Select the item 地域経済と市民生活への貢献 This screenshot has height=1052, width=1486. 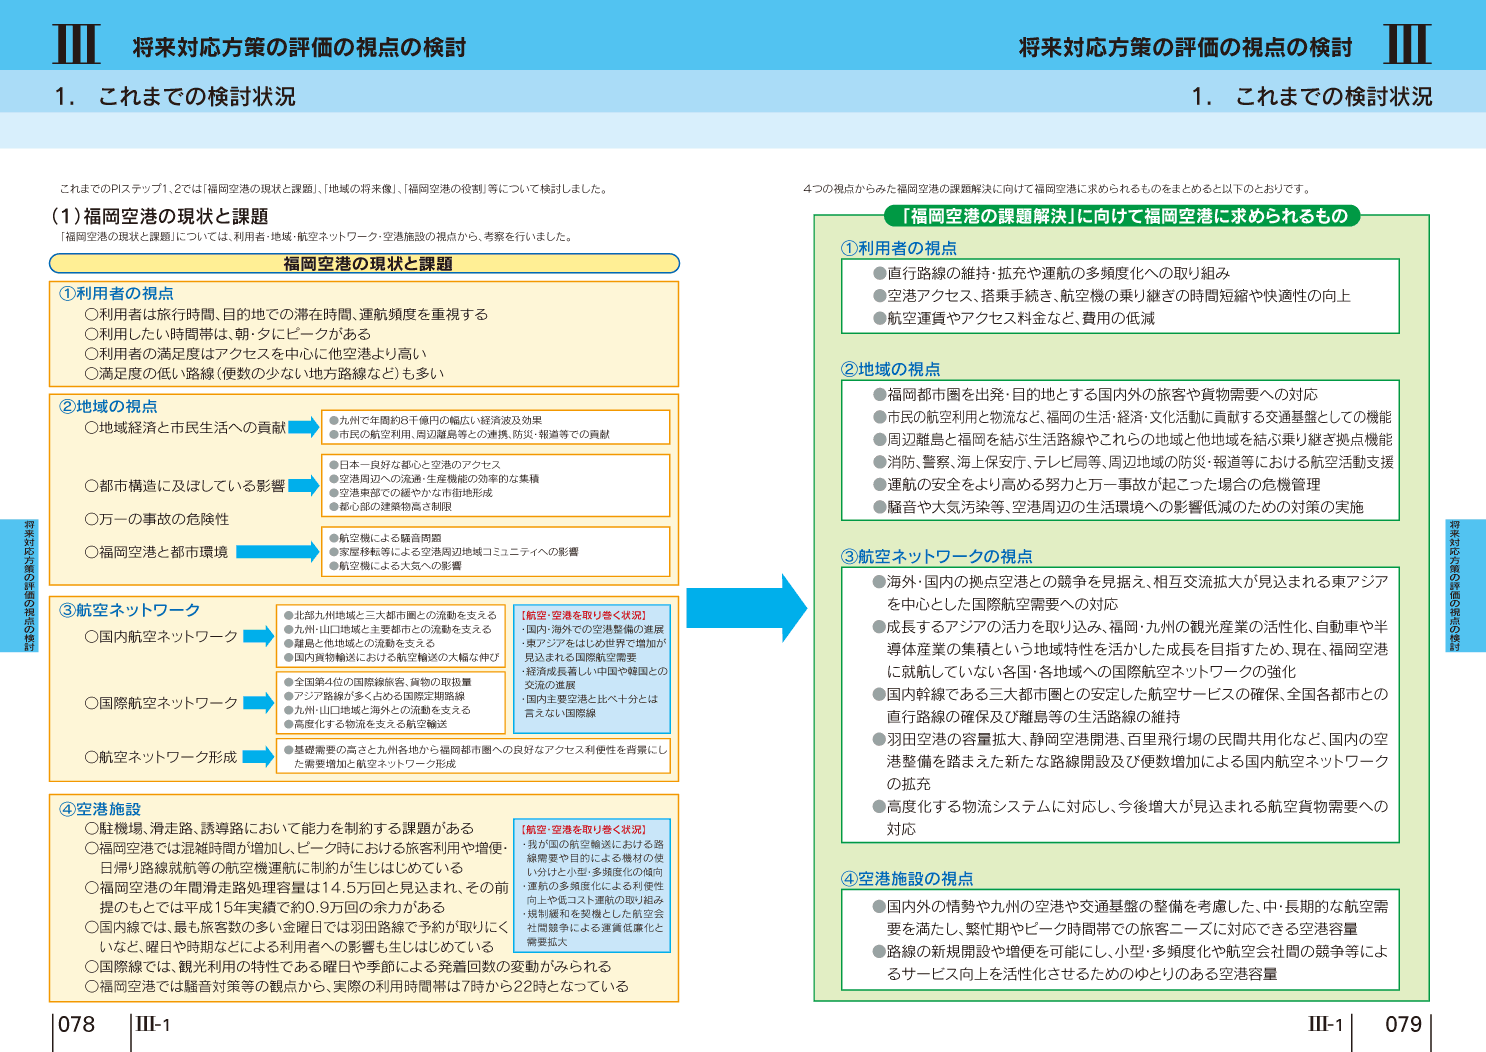pyautogui.click(x=185, y=427)
